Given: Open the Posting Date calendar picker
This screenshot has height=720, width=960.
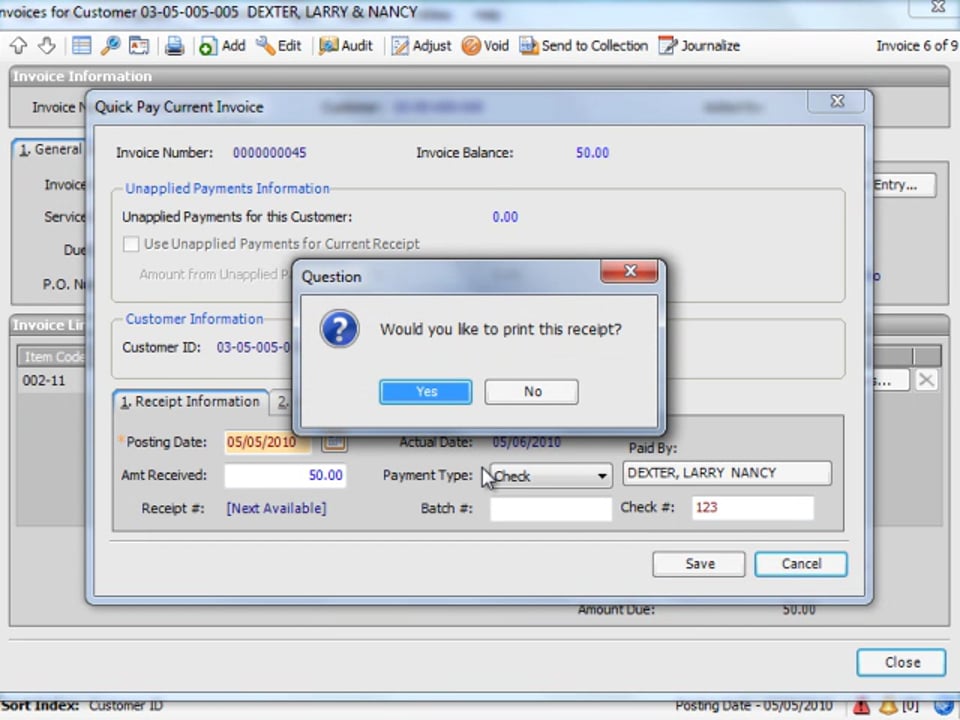Looking at the screenshot, I should [x=334, y=441].
